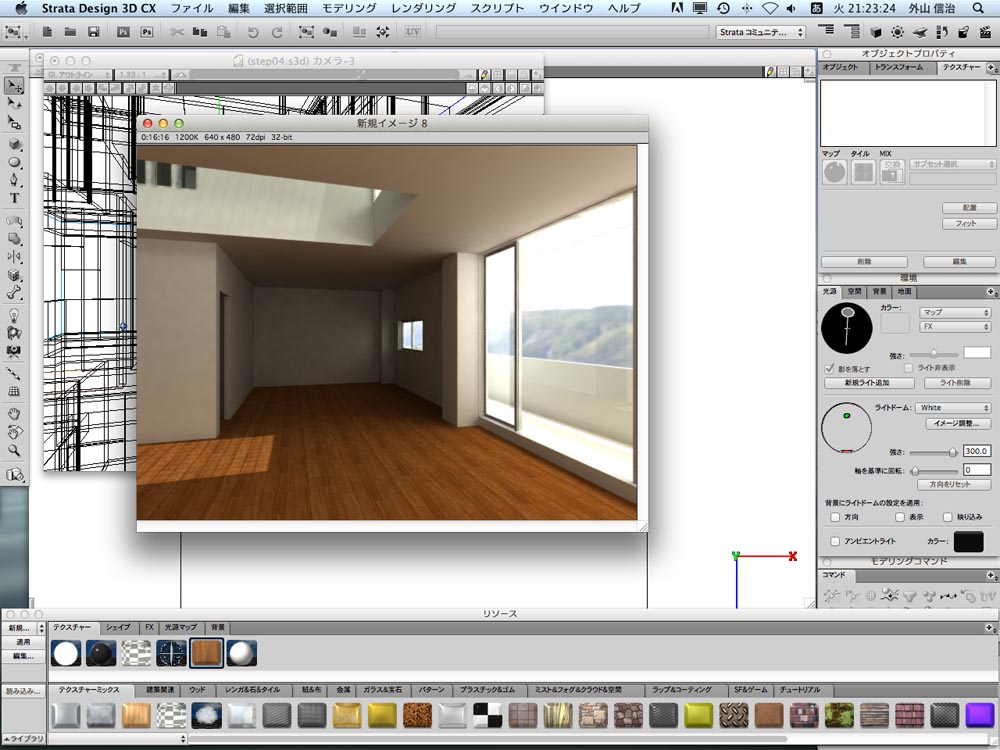Open the 1.33:1 aspect ratio dropdown
1000x750 pixels.
(142, 75)
